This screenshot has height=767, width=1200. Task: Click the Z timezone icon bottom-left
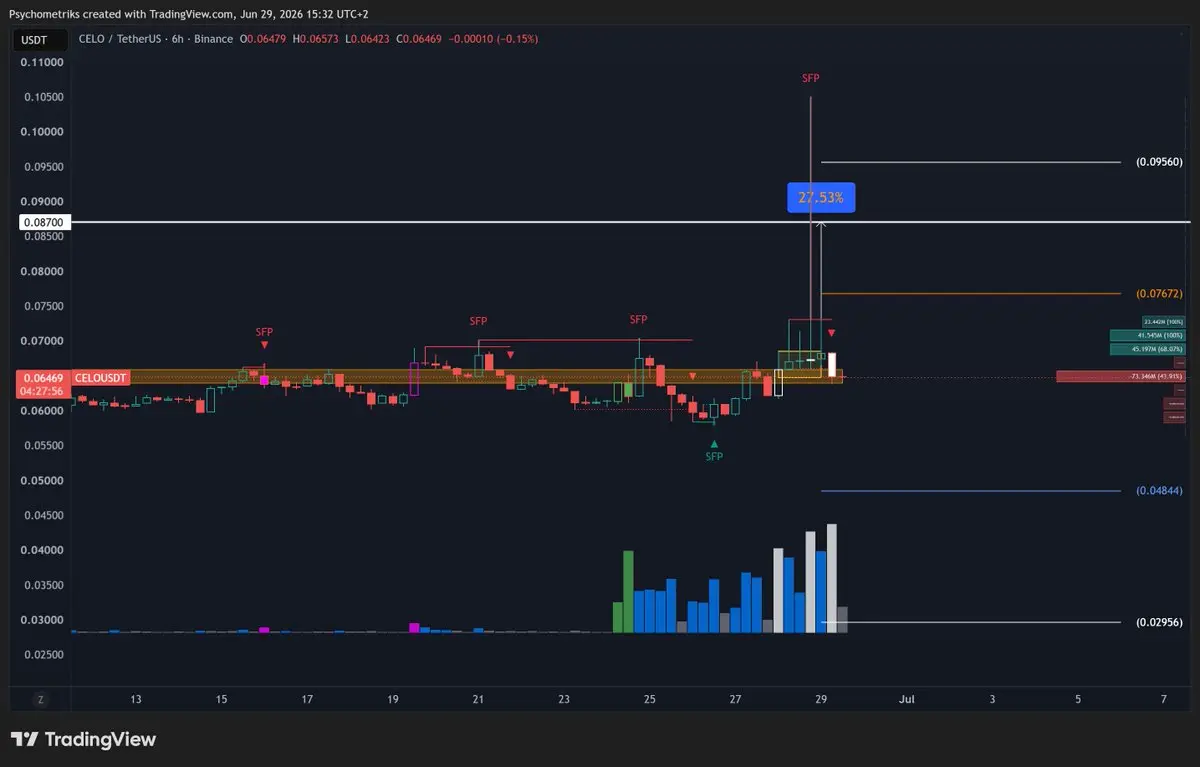tap(40, 700)
